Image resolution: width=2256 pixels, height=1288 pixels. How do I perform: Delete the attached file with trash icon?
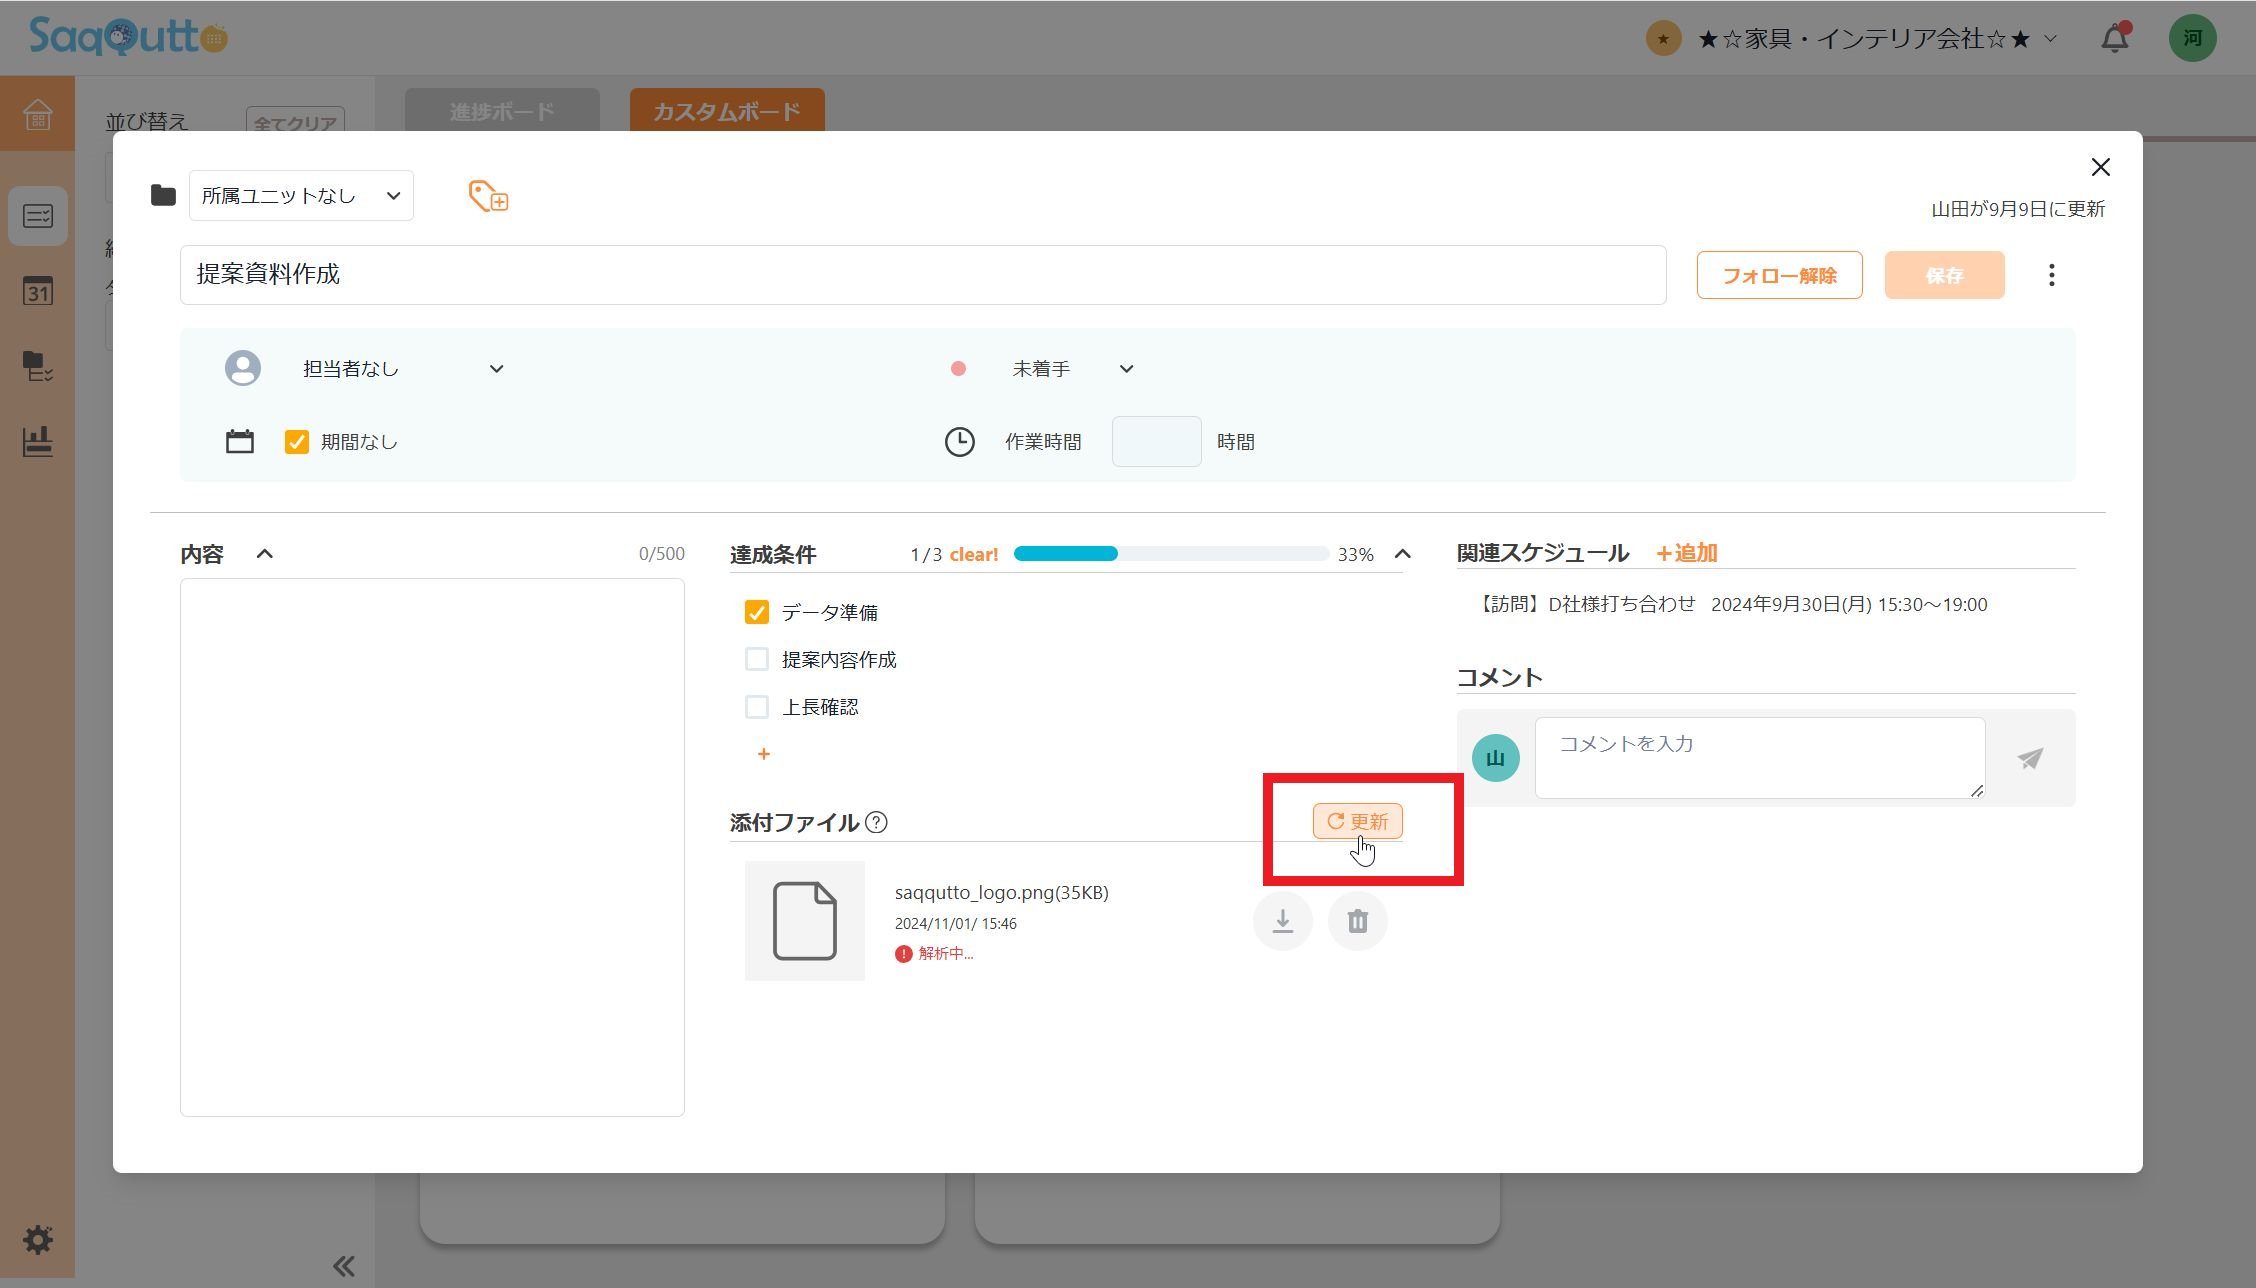[x=1357, y=921]
